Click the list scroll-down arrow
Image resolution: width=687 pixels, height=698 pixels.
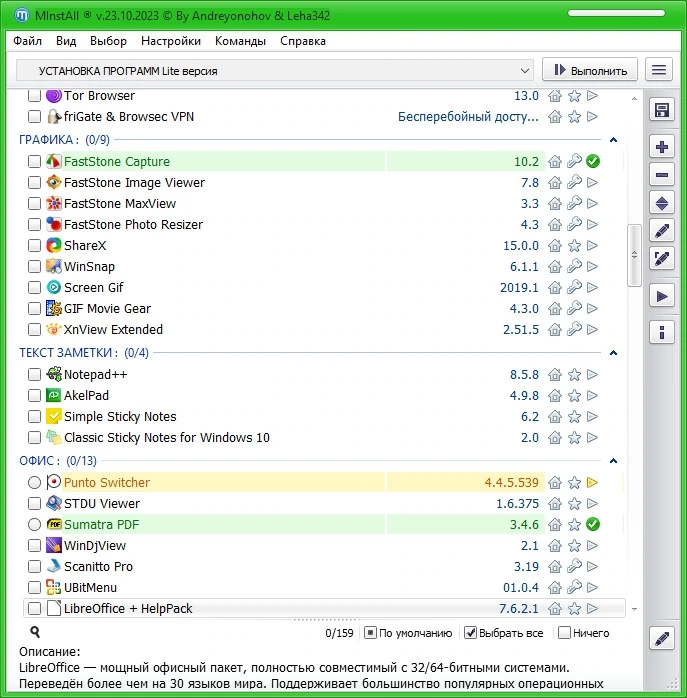point(634,609)
